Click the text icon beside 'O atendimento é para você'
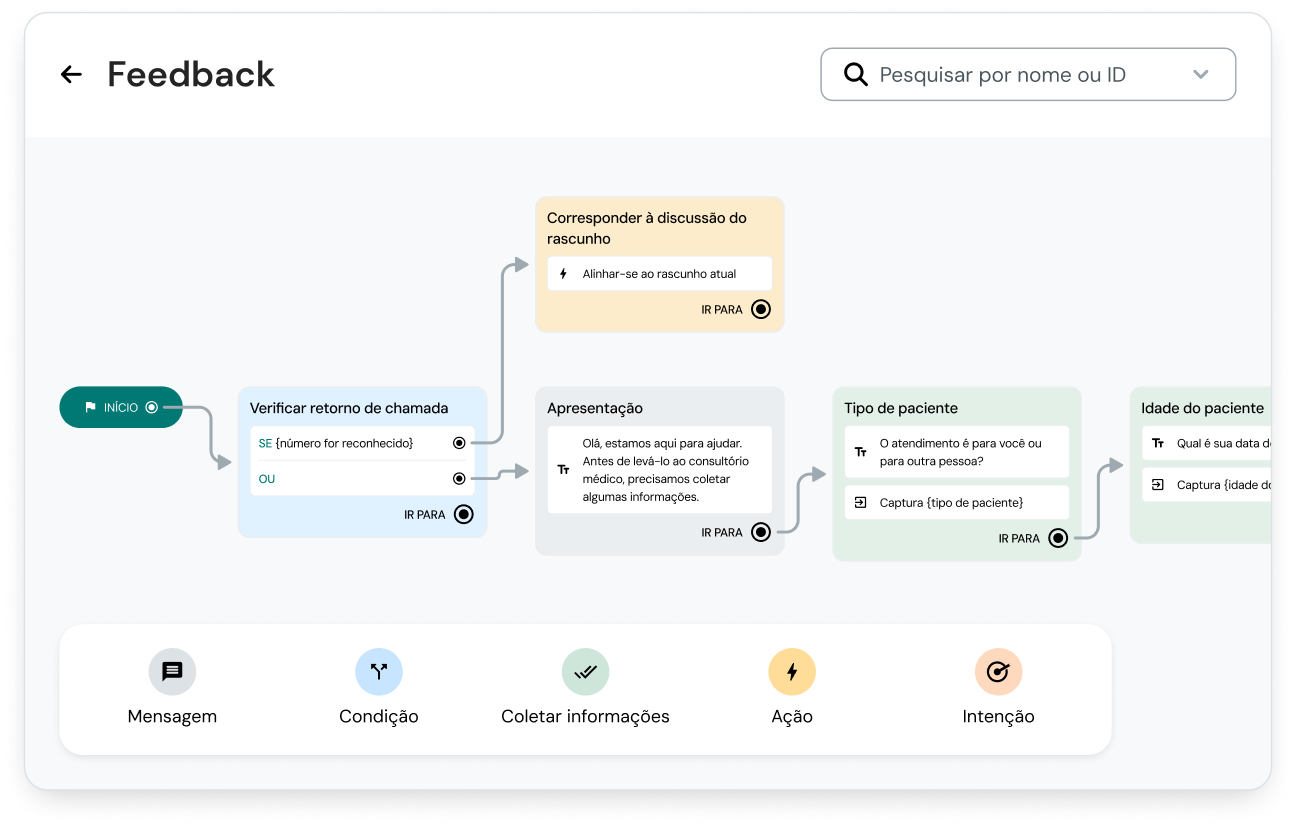The image size is (1296, 827). click(860, 452)
